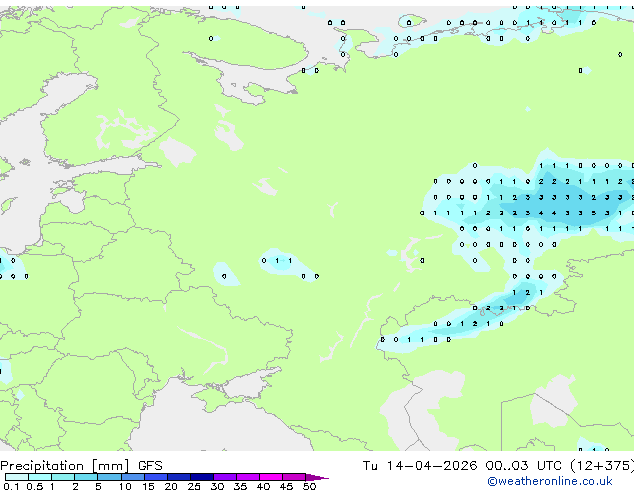634x490 pixels.
Task: Click the '(12+375)' forecast offset text
Action: click(602, 466)
